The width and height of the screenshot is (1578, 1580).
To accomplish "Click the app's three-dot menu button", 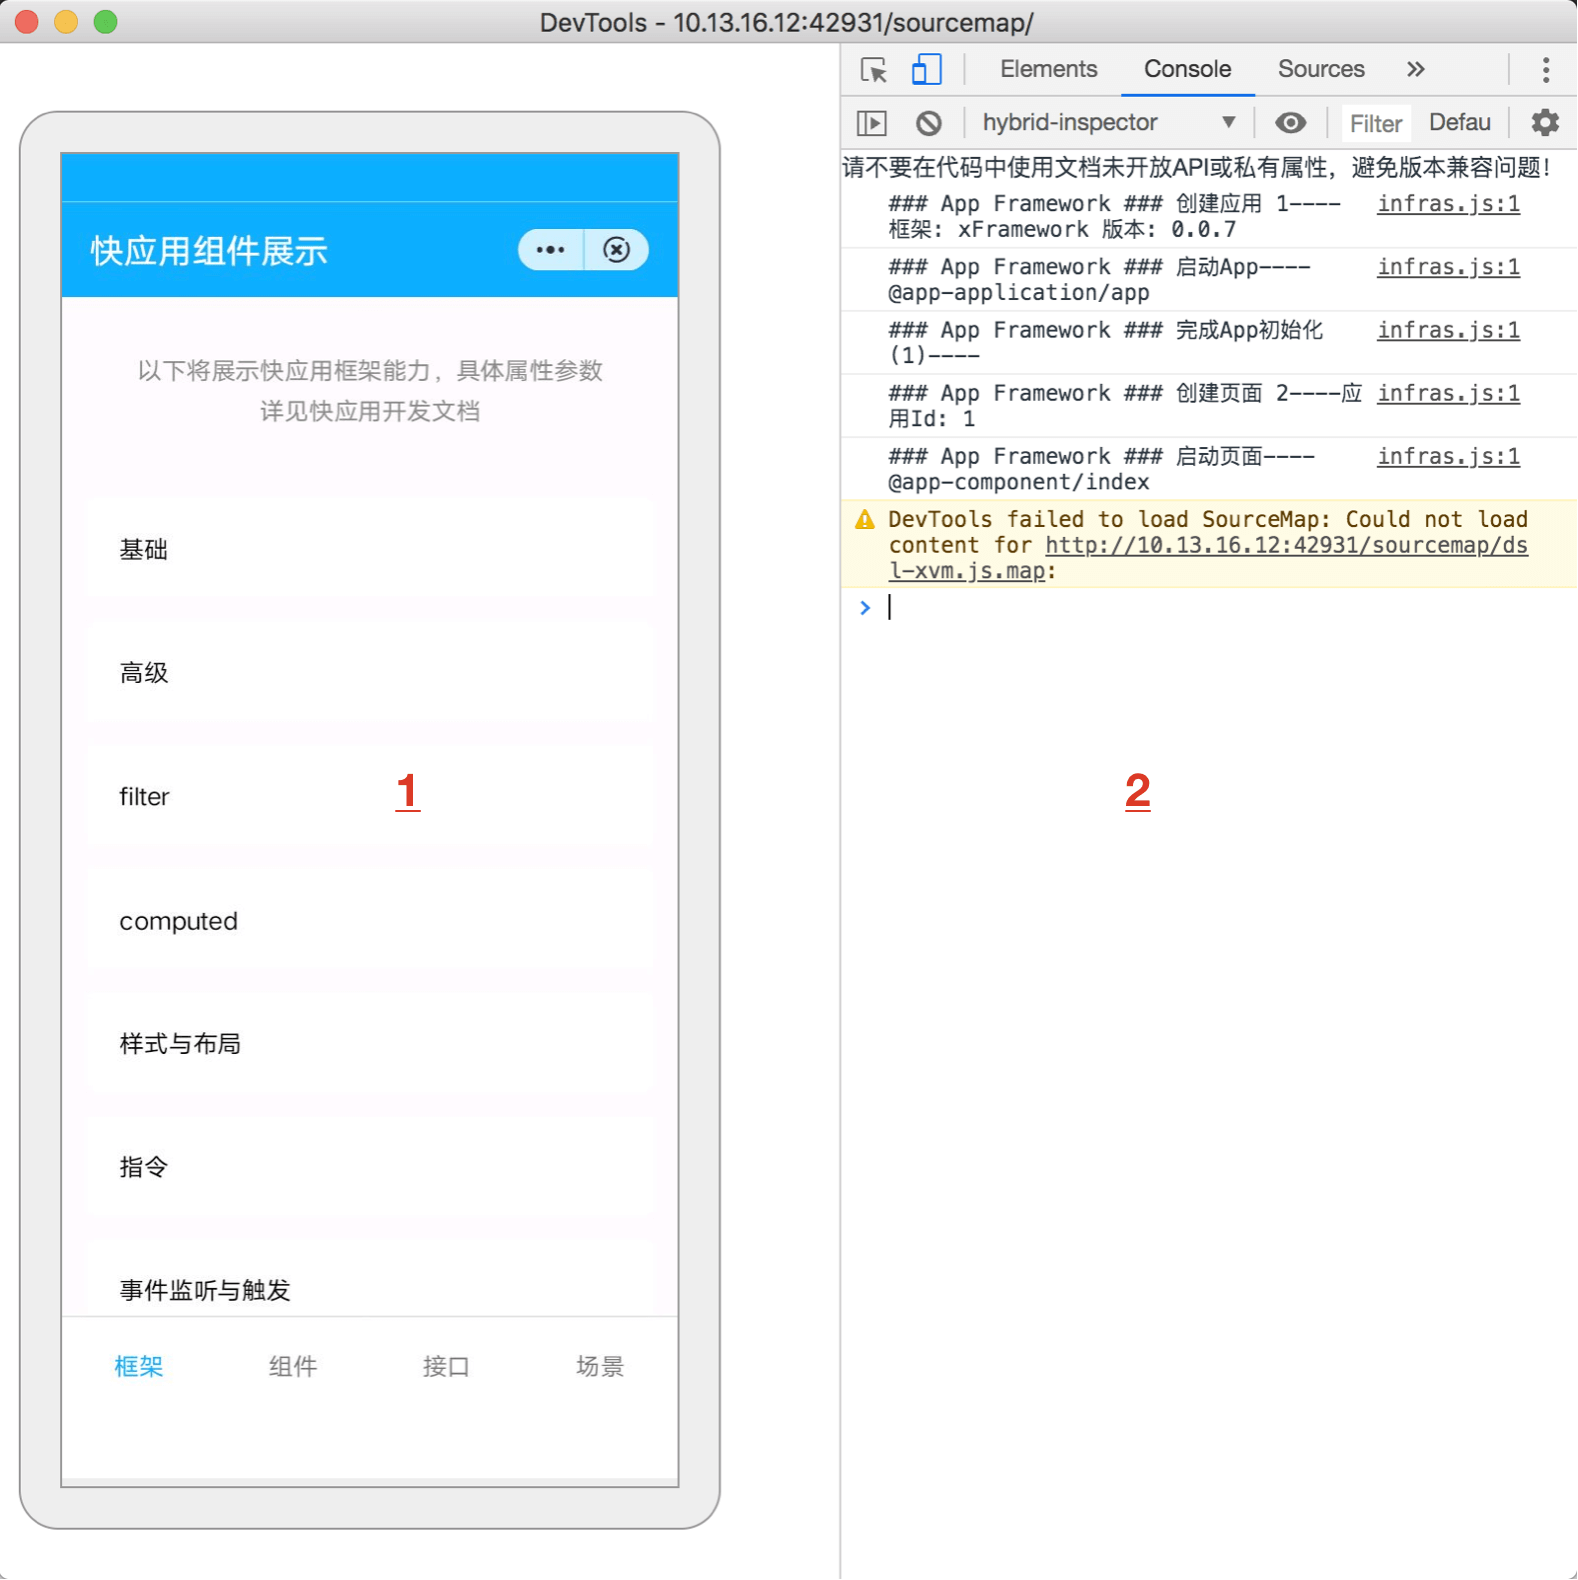I will pos(551,250).
